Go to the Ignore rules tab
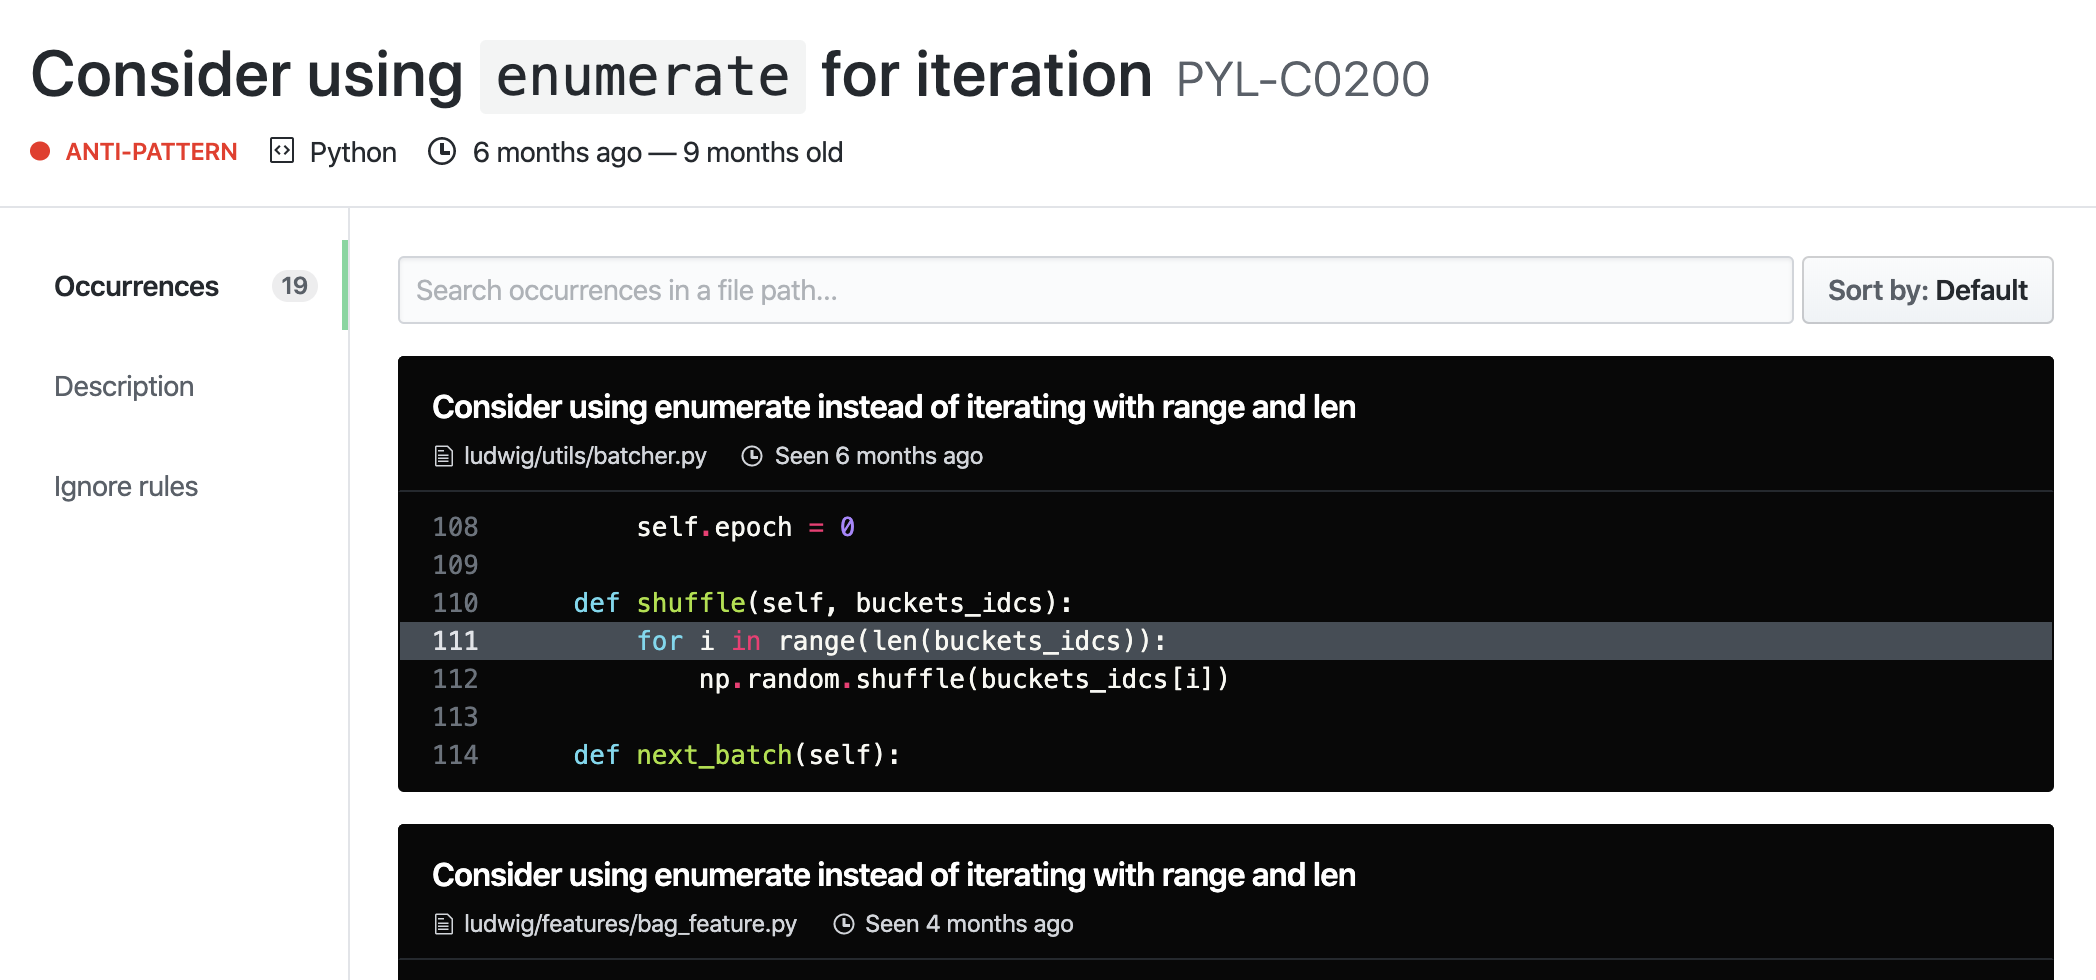The image size is (2096, 980). pyautogui.click(x=126, y=486)
